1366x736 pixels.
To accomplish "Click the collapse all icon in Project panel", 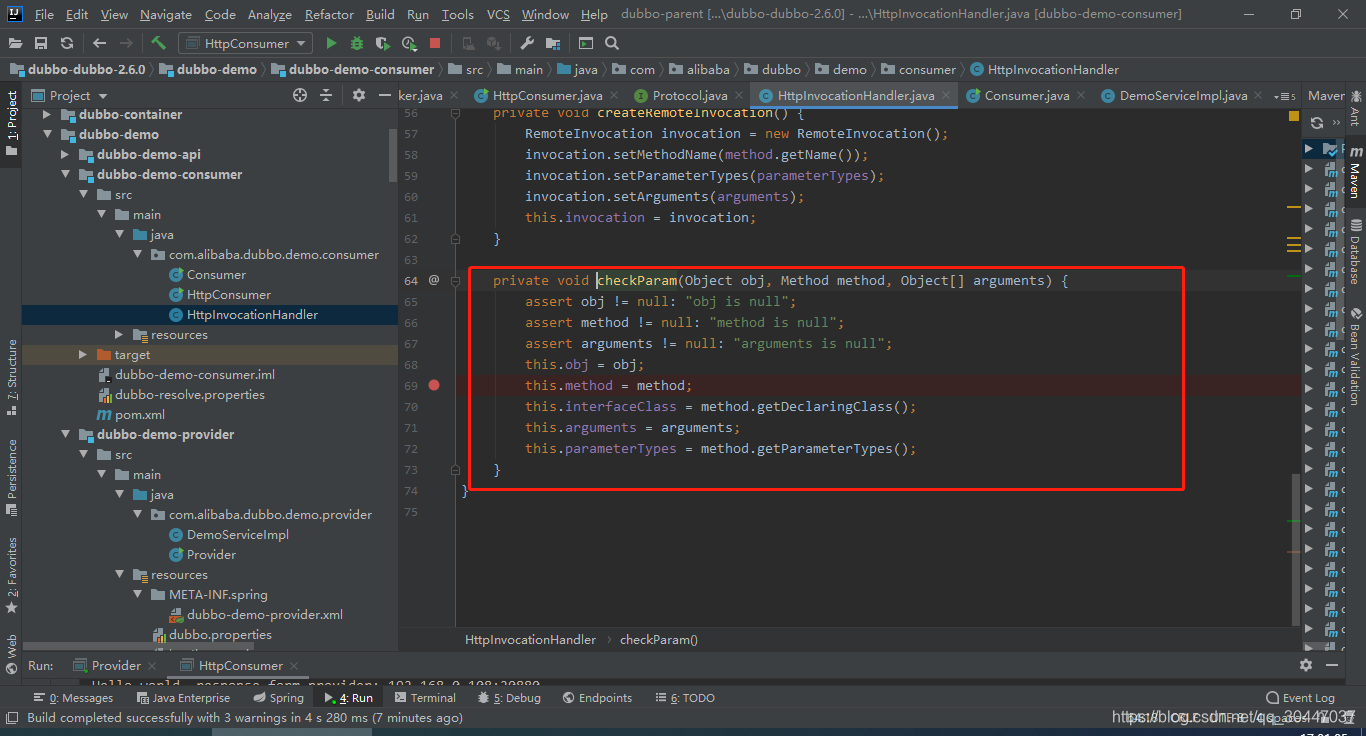I will (326, 95).
